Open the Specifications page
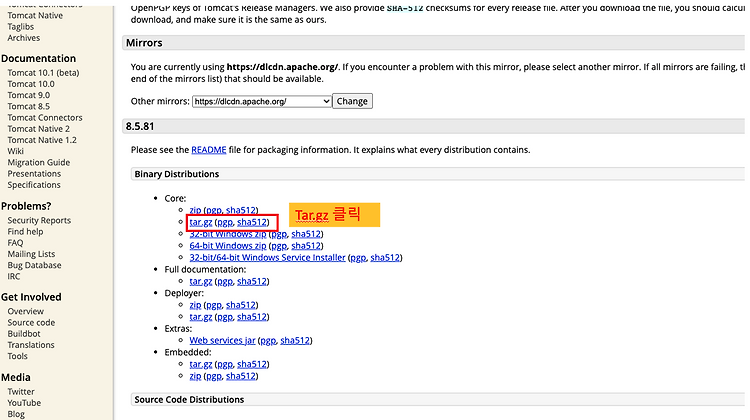The height and width of the screenshot is (420, 750). point(33,185)
